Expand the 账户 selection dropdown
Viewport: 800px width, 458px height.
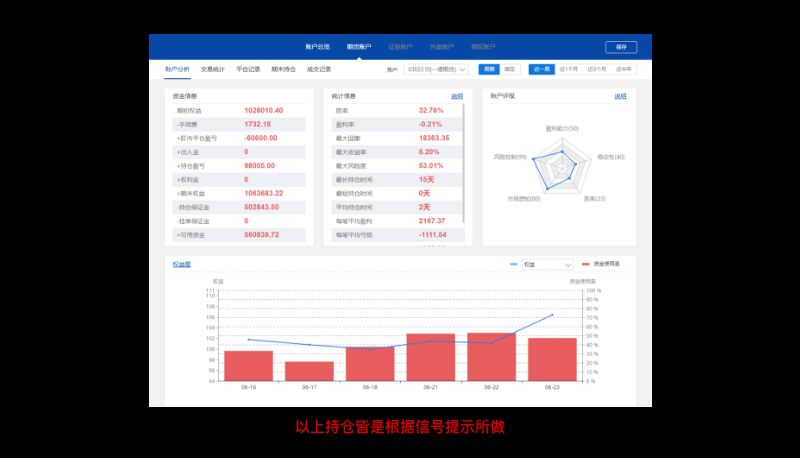pyautogui.click(x=437, y=70)
